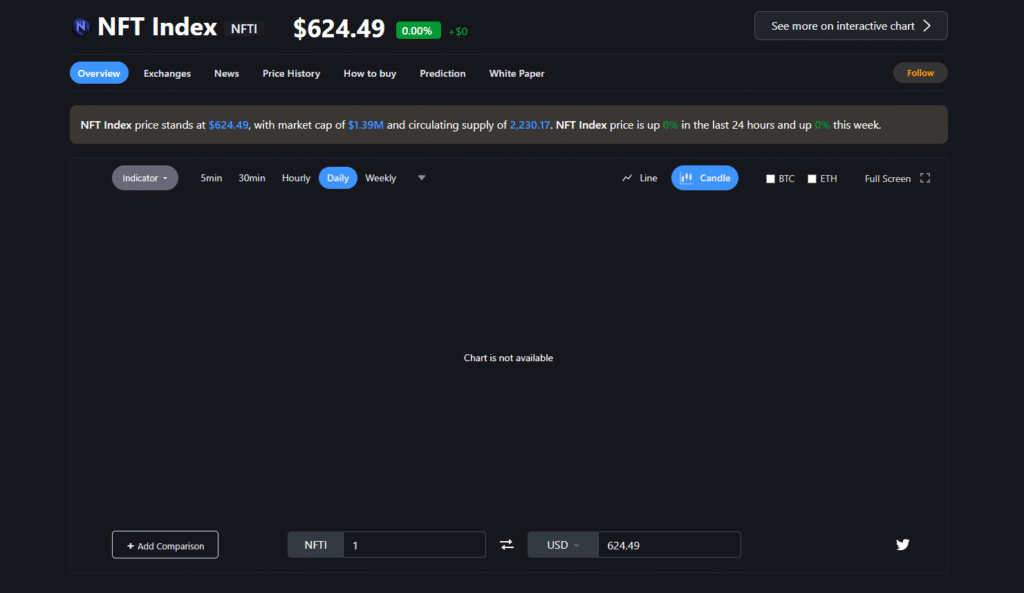Go to the Prediction tab
Viewport: 1024px width, 593px height.
coord(442,73)
